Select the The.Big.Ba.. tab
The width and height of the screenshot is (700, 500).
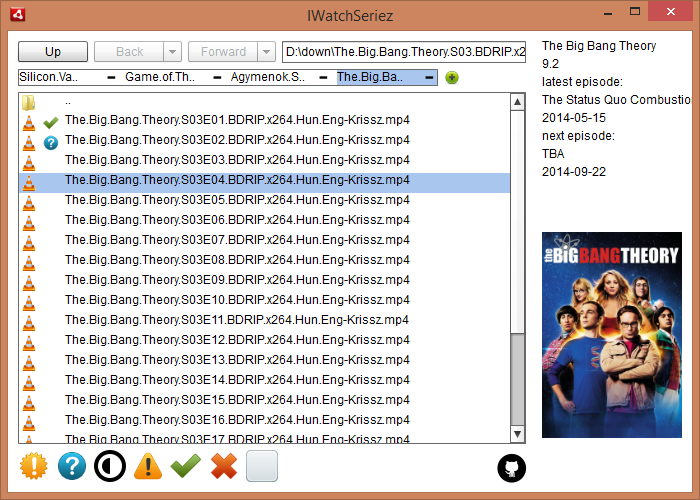coord(370,77)
